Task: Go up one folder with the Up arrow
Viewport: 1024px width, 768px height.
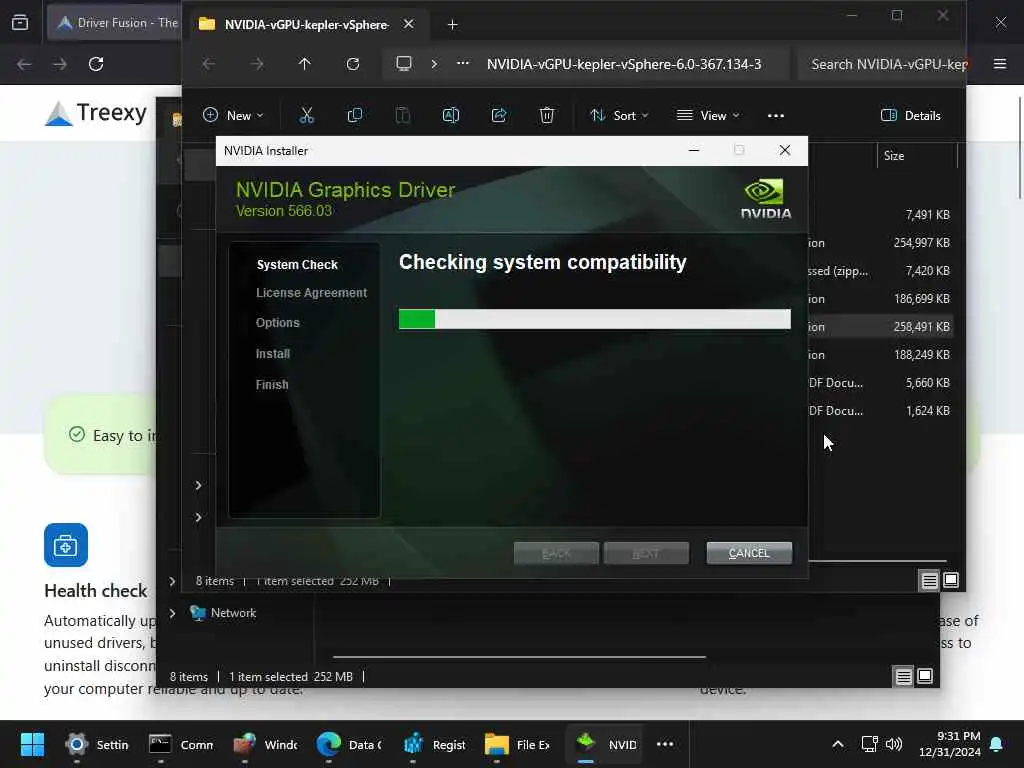Action: (304, 64)
